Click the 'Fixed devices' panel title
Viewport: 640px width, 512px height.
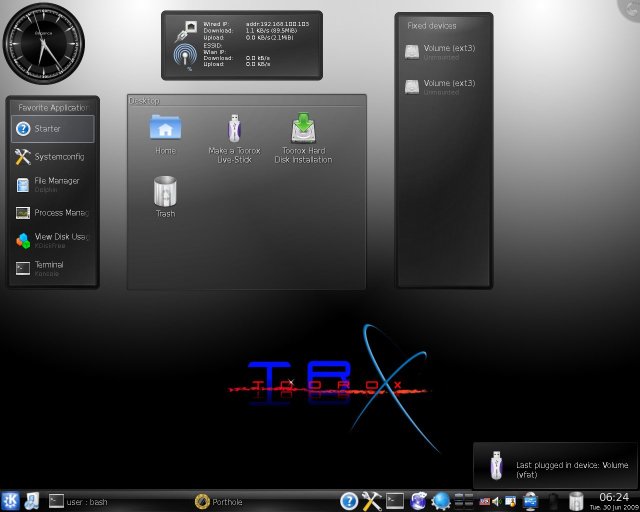click(431, 26)
